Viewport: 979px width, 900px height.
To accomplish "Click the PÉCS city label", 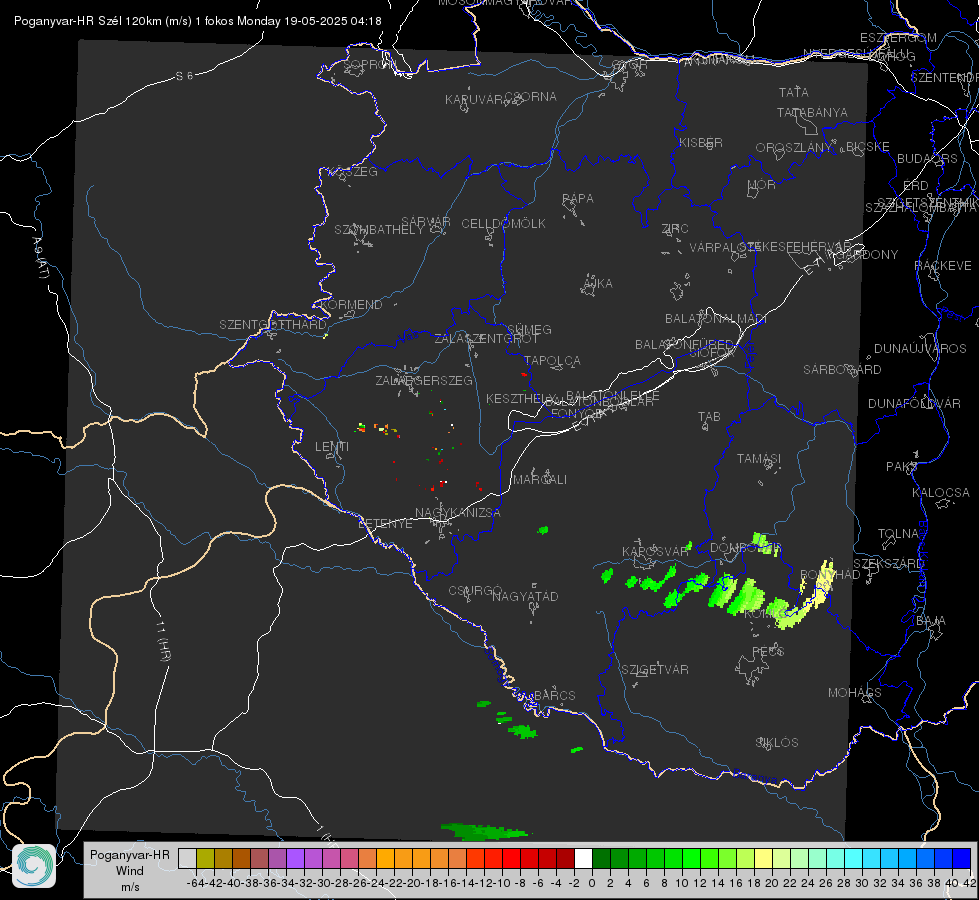I will [768, 651].
